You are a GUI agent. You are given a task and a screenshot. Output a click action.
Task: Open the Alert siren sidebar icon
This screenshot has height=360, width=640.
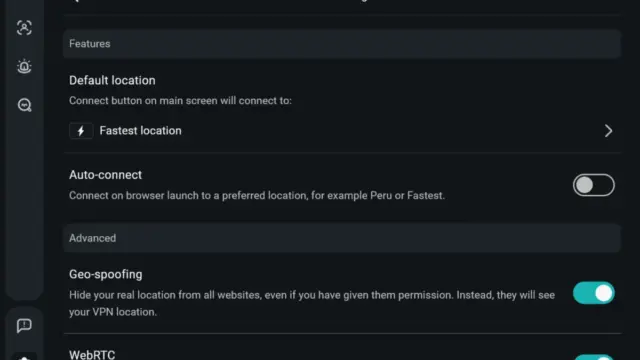point(24,66)
